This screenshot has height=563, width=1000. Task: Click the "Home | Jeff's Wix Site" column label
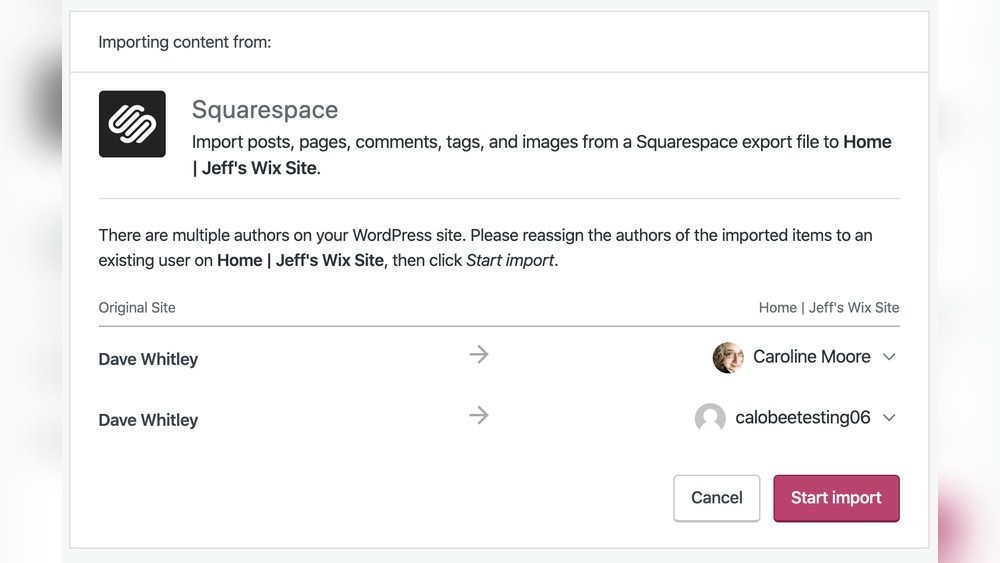coord(828,307)
